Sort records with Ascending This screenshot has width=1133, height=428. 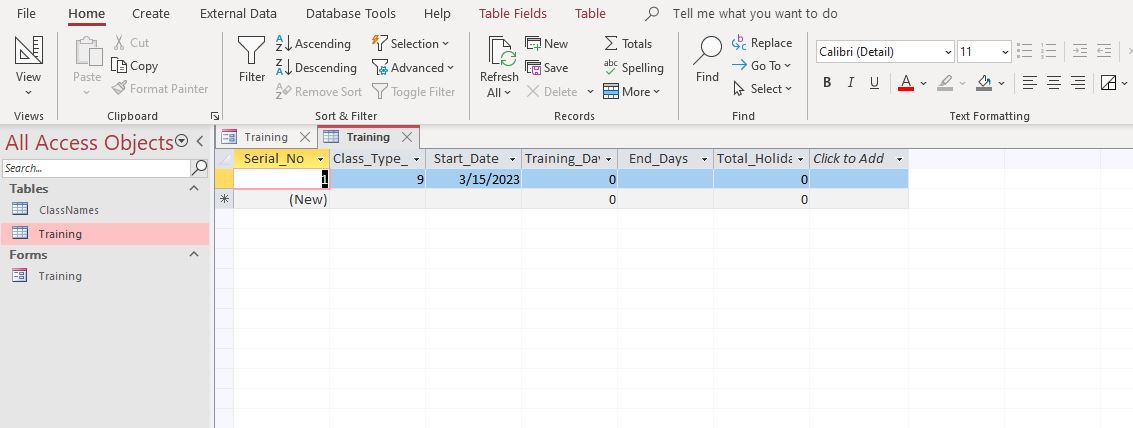[x=312, y=44]
